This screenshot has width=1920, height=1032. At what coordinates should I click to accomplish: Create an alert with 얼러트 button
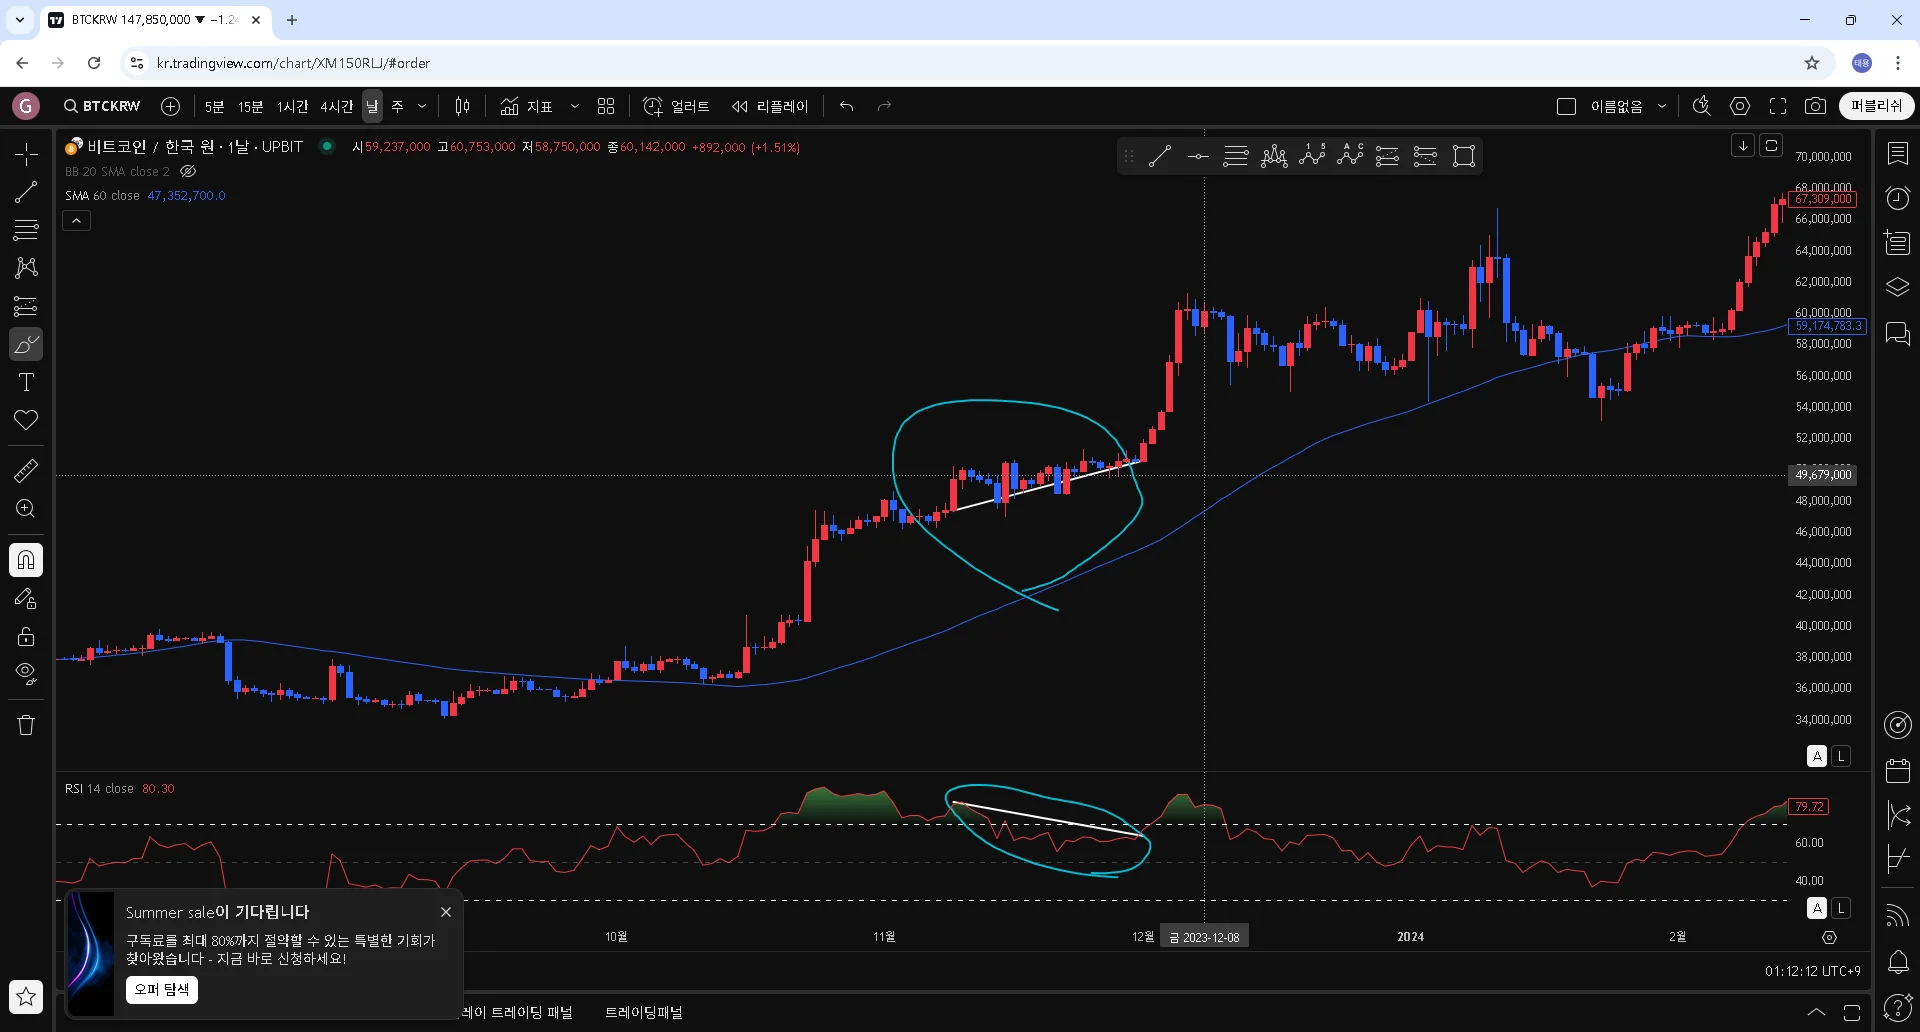click(676, 106)
